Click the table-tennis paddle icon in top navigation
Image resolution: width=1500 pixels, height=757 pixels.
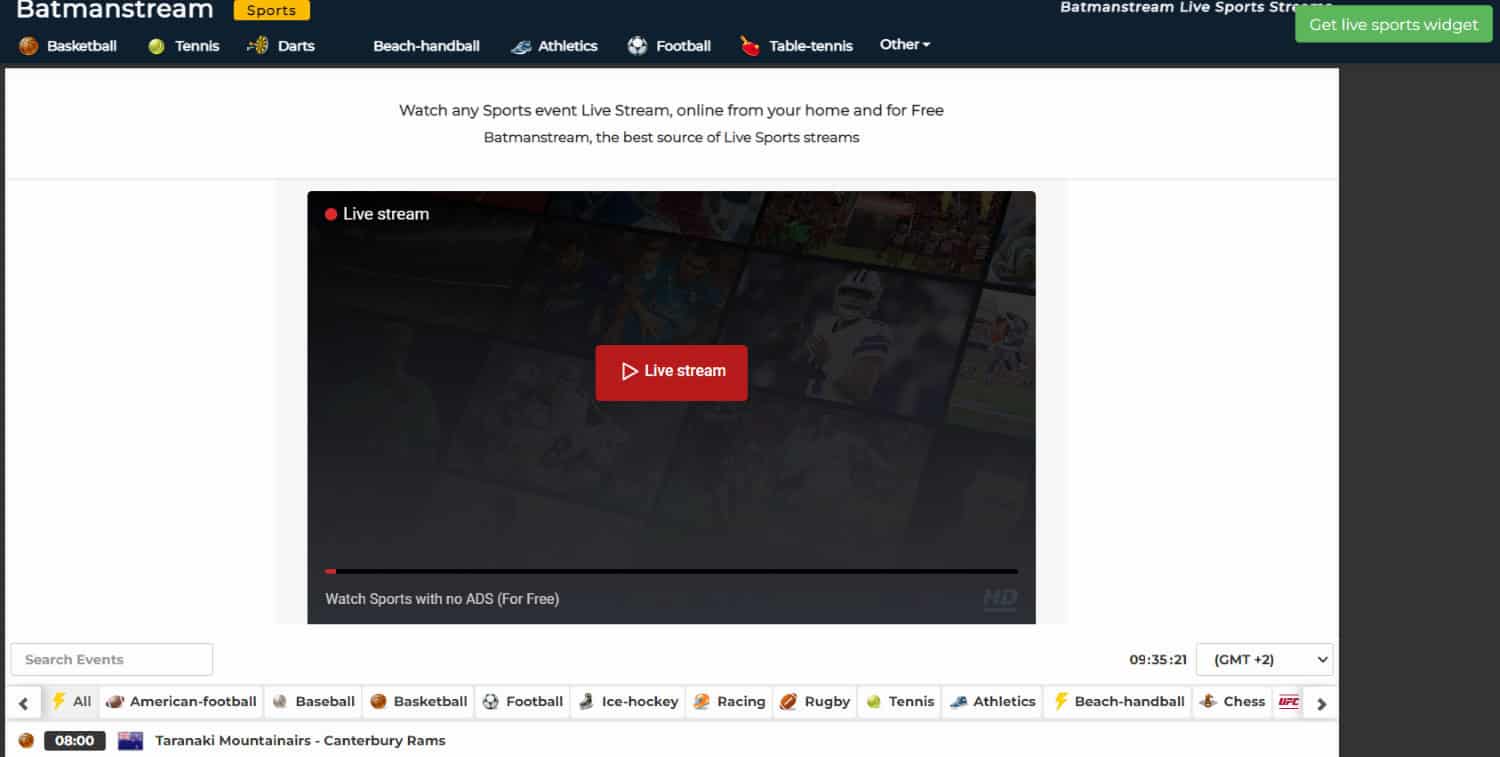pos(750,46)
